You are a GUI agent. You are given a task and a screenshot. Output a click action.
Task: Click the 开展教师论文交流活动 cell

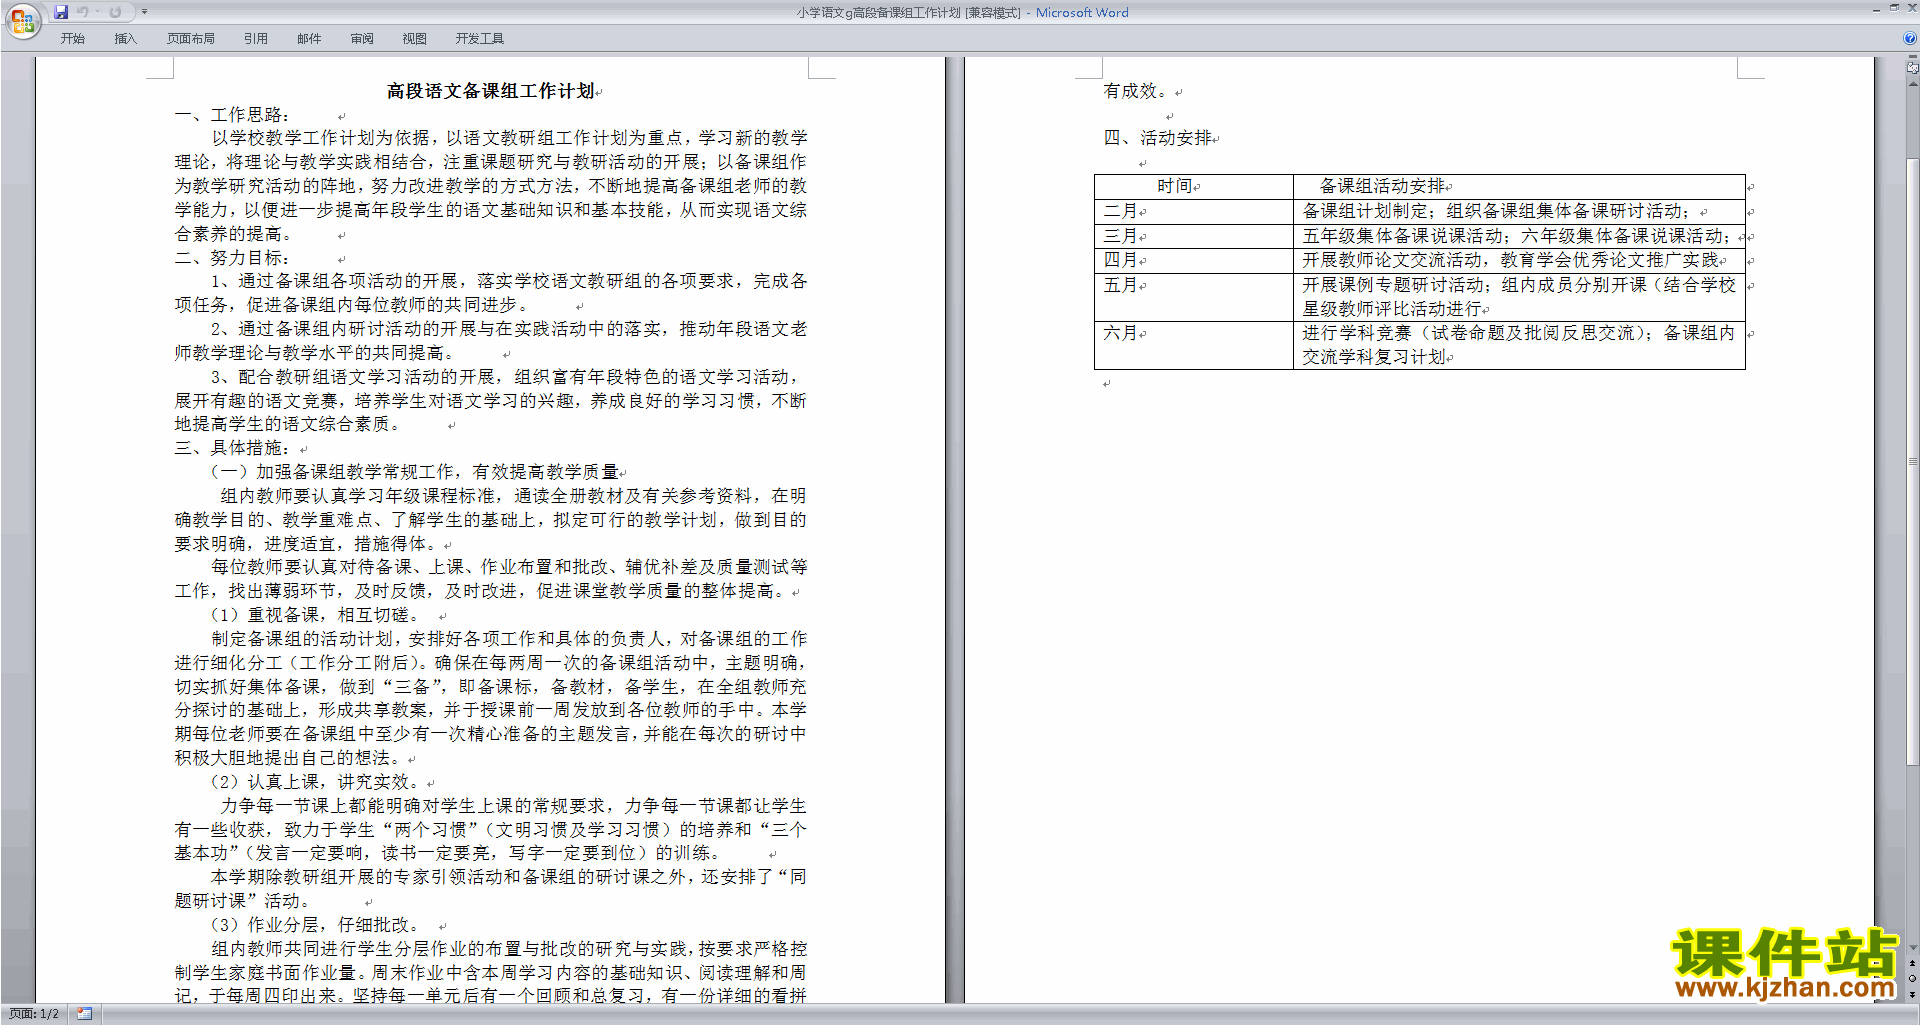point(1519,260)
